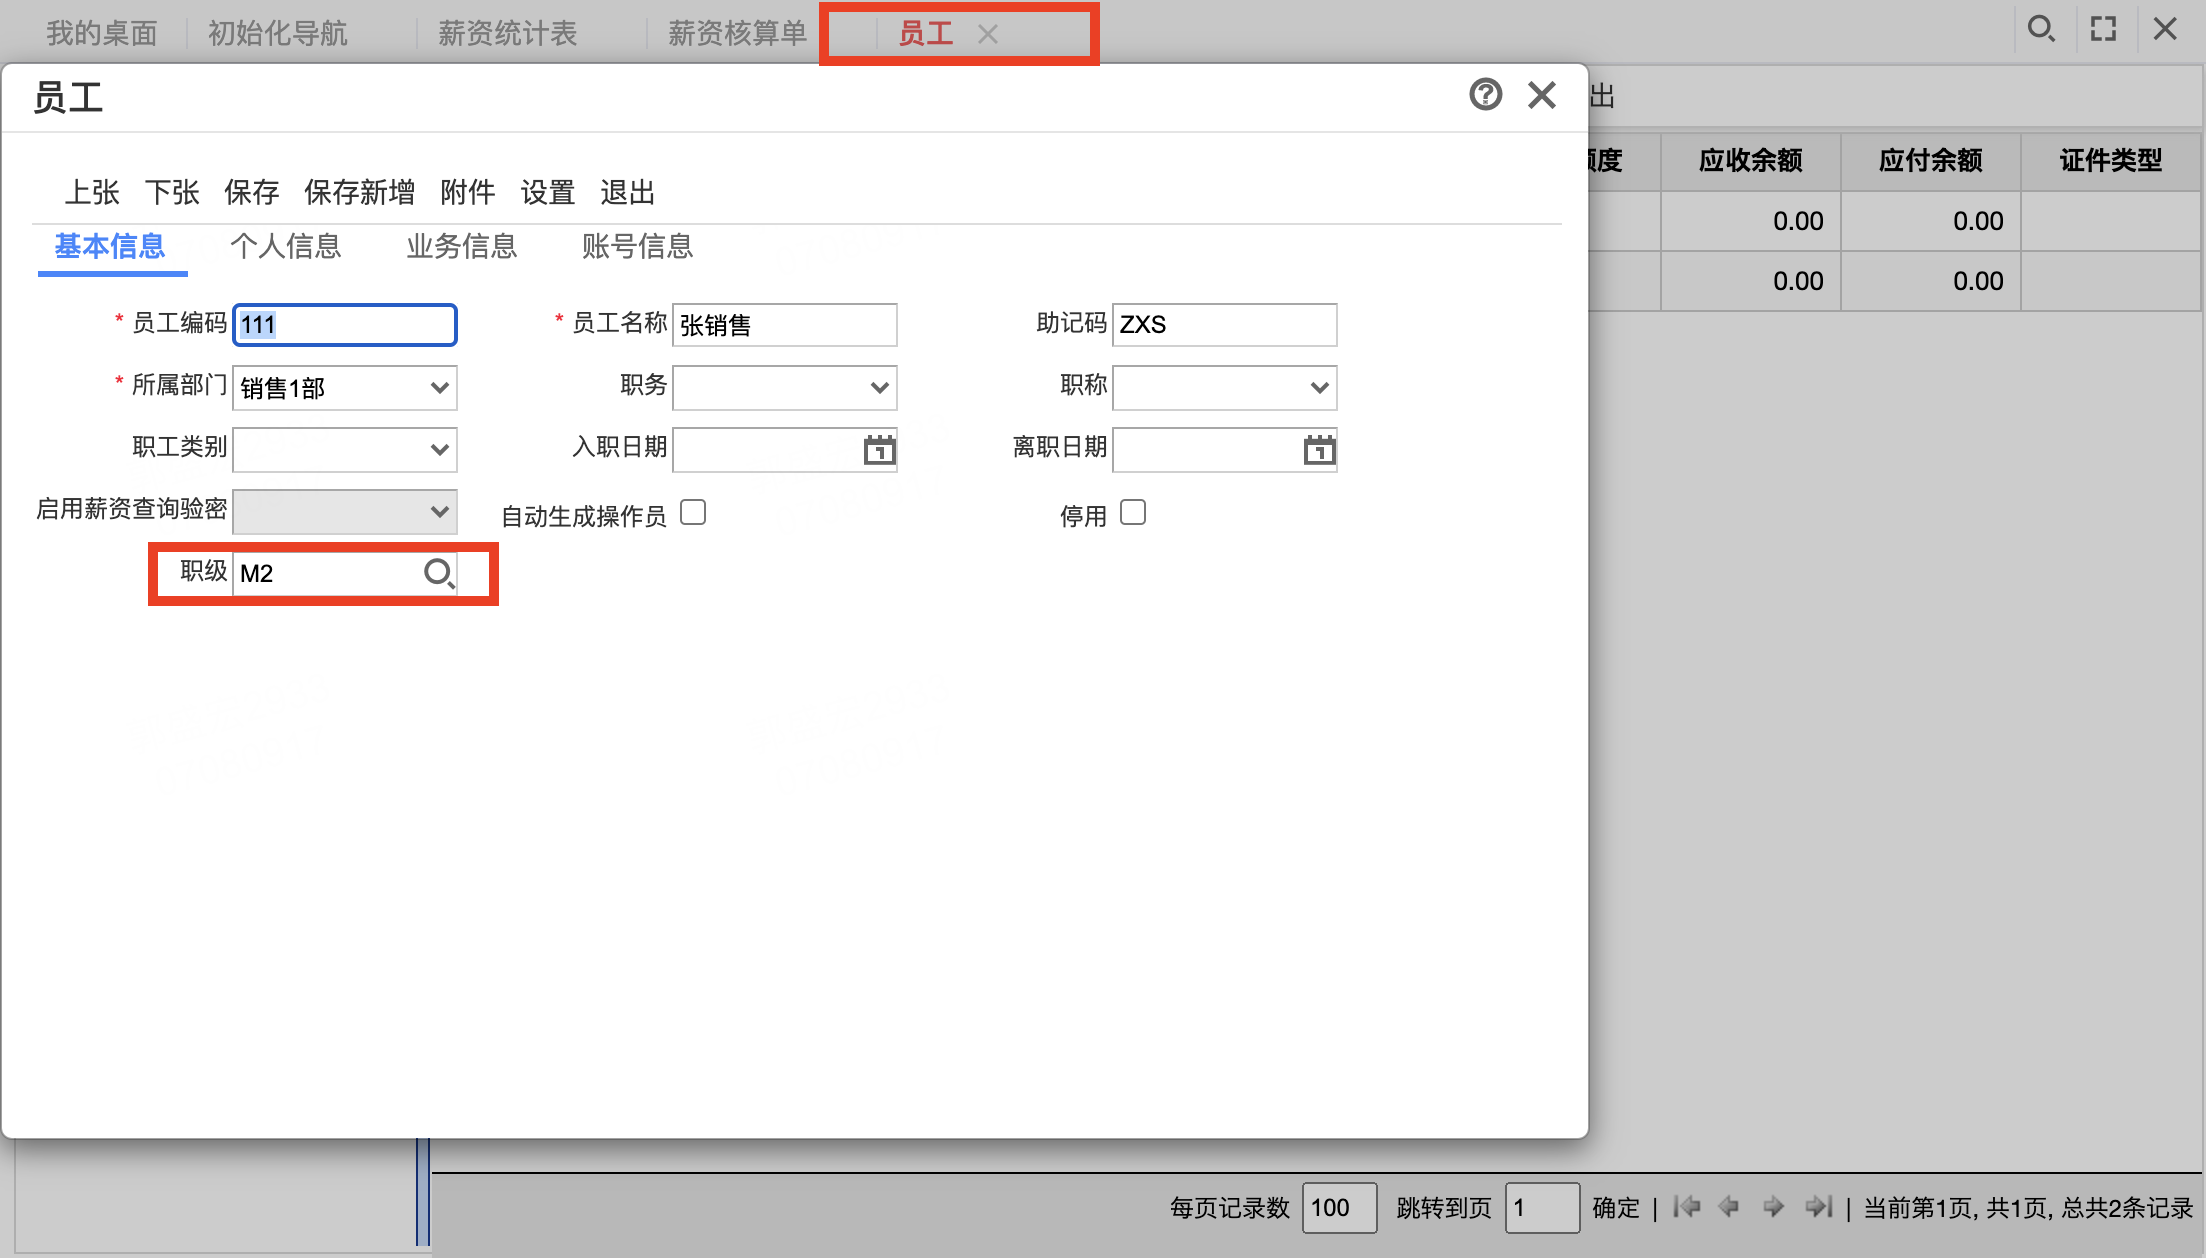Go to the first page arrow

click(x=1686, y=1207)
